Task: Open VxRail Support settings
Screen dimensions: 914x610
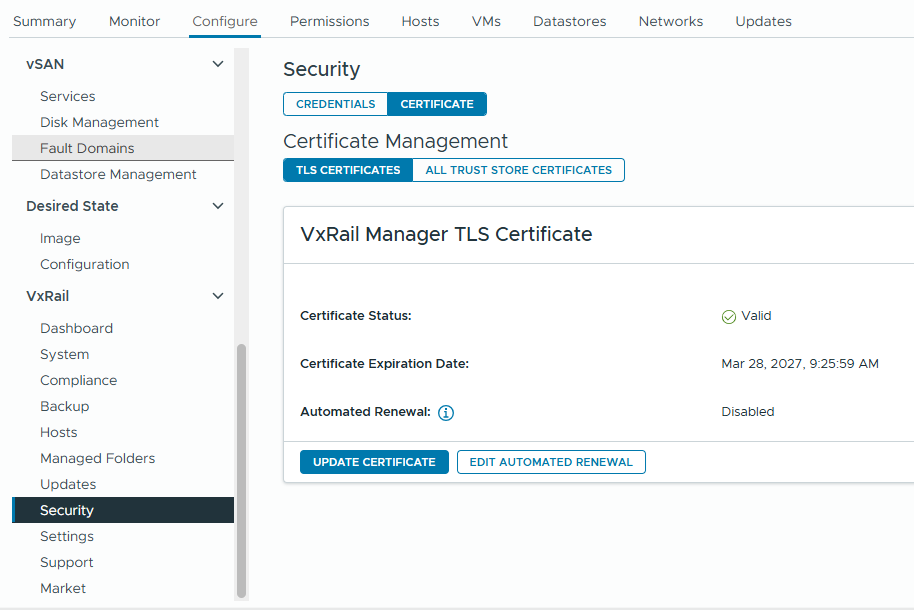Action: point(67,562)
